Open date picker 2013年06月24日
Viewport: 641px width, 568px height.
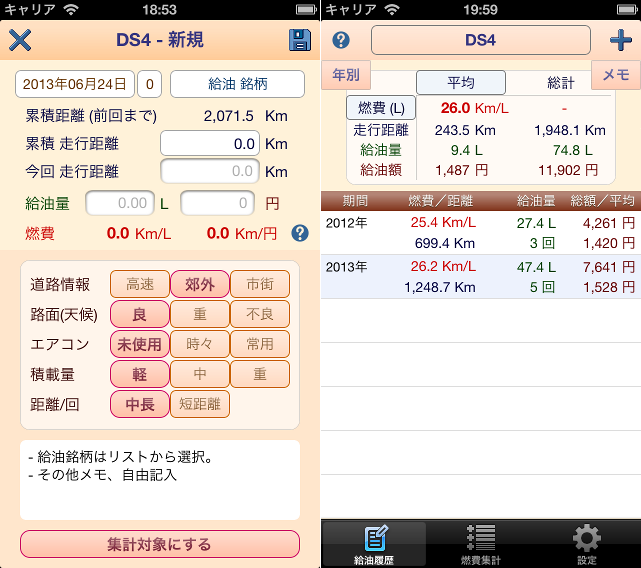click(75, 84)
